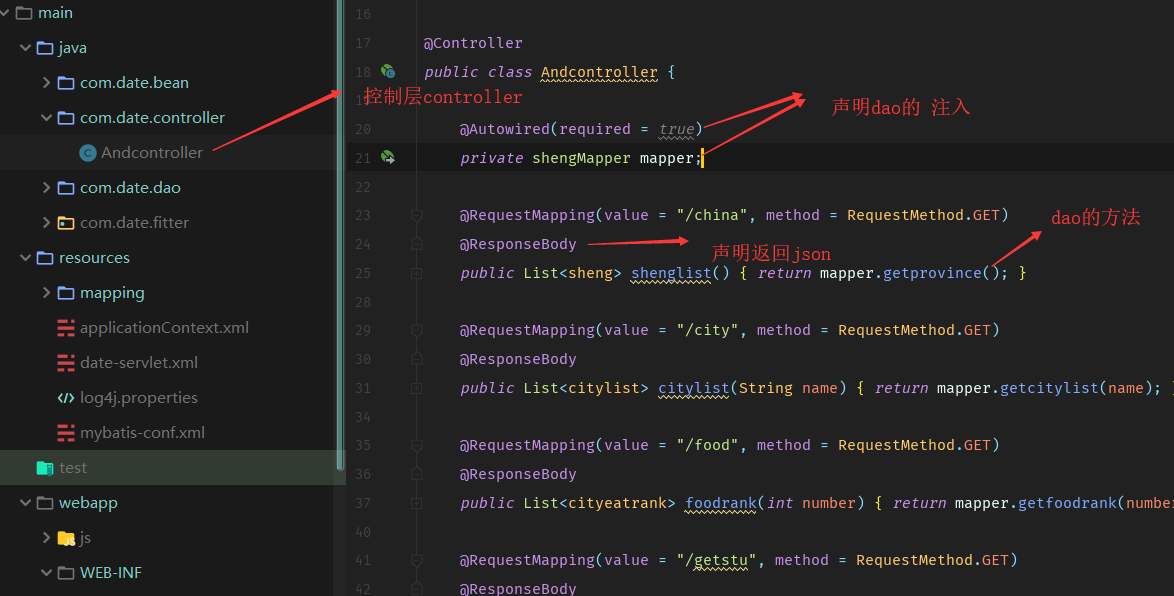Select the java source folder icon

(45, 48)
